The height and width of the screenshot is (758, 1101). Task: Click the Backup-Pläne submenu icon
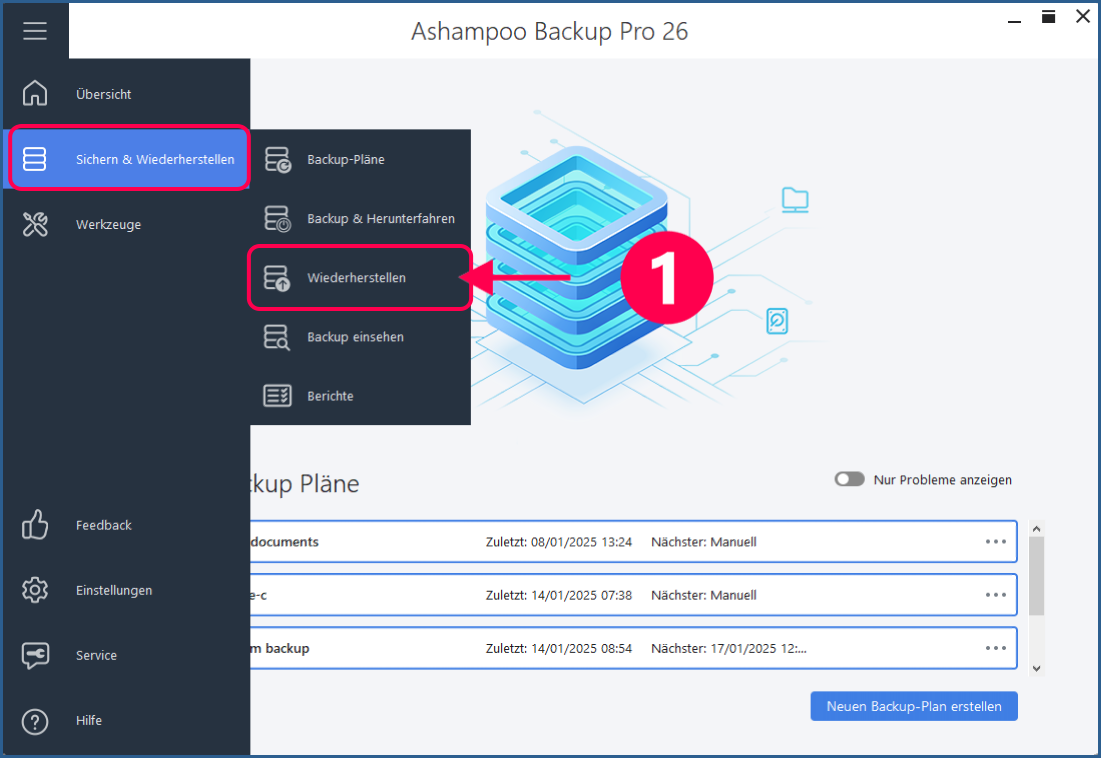coord(277,159)
